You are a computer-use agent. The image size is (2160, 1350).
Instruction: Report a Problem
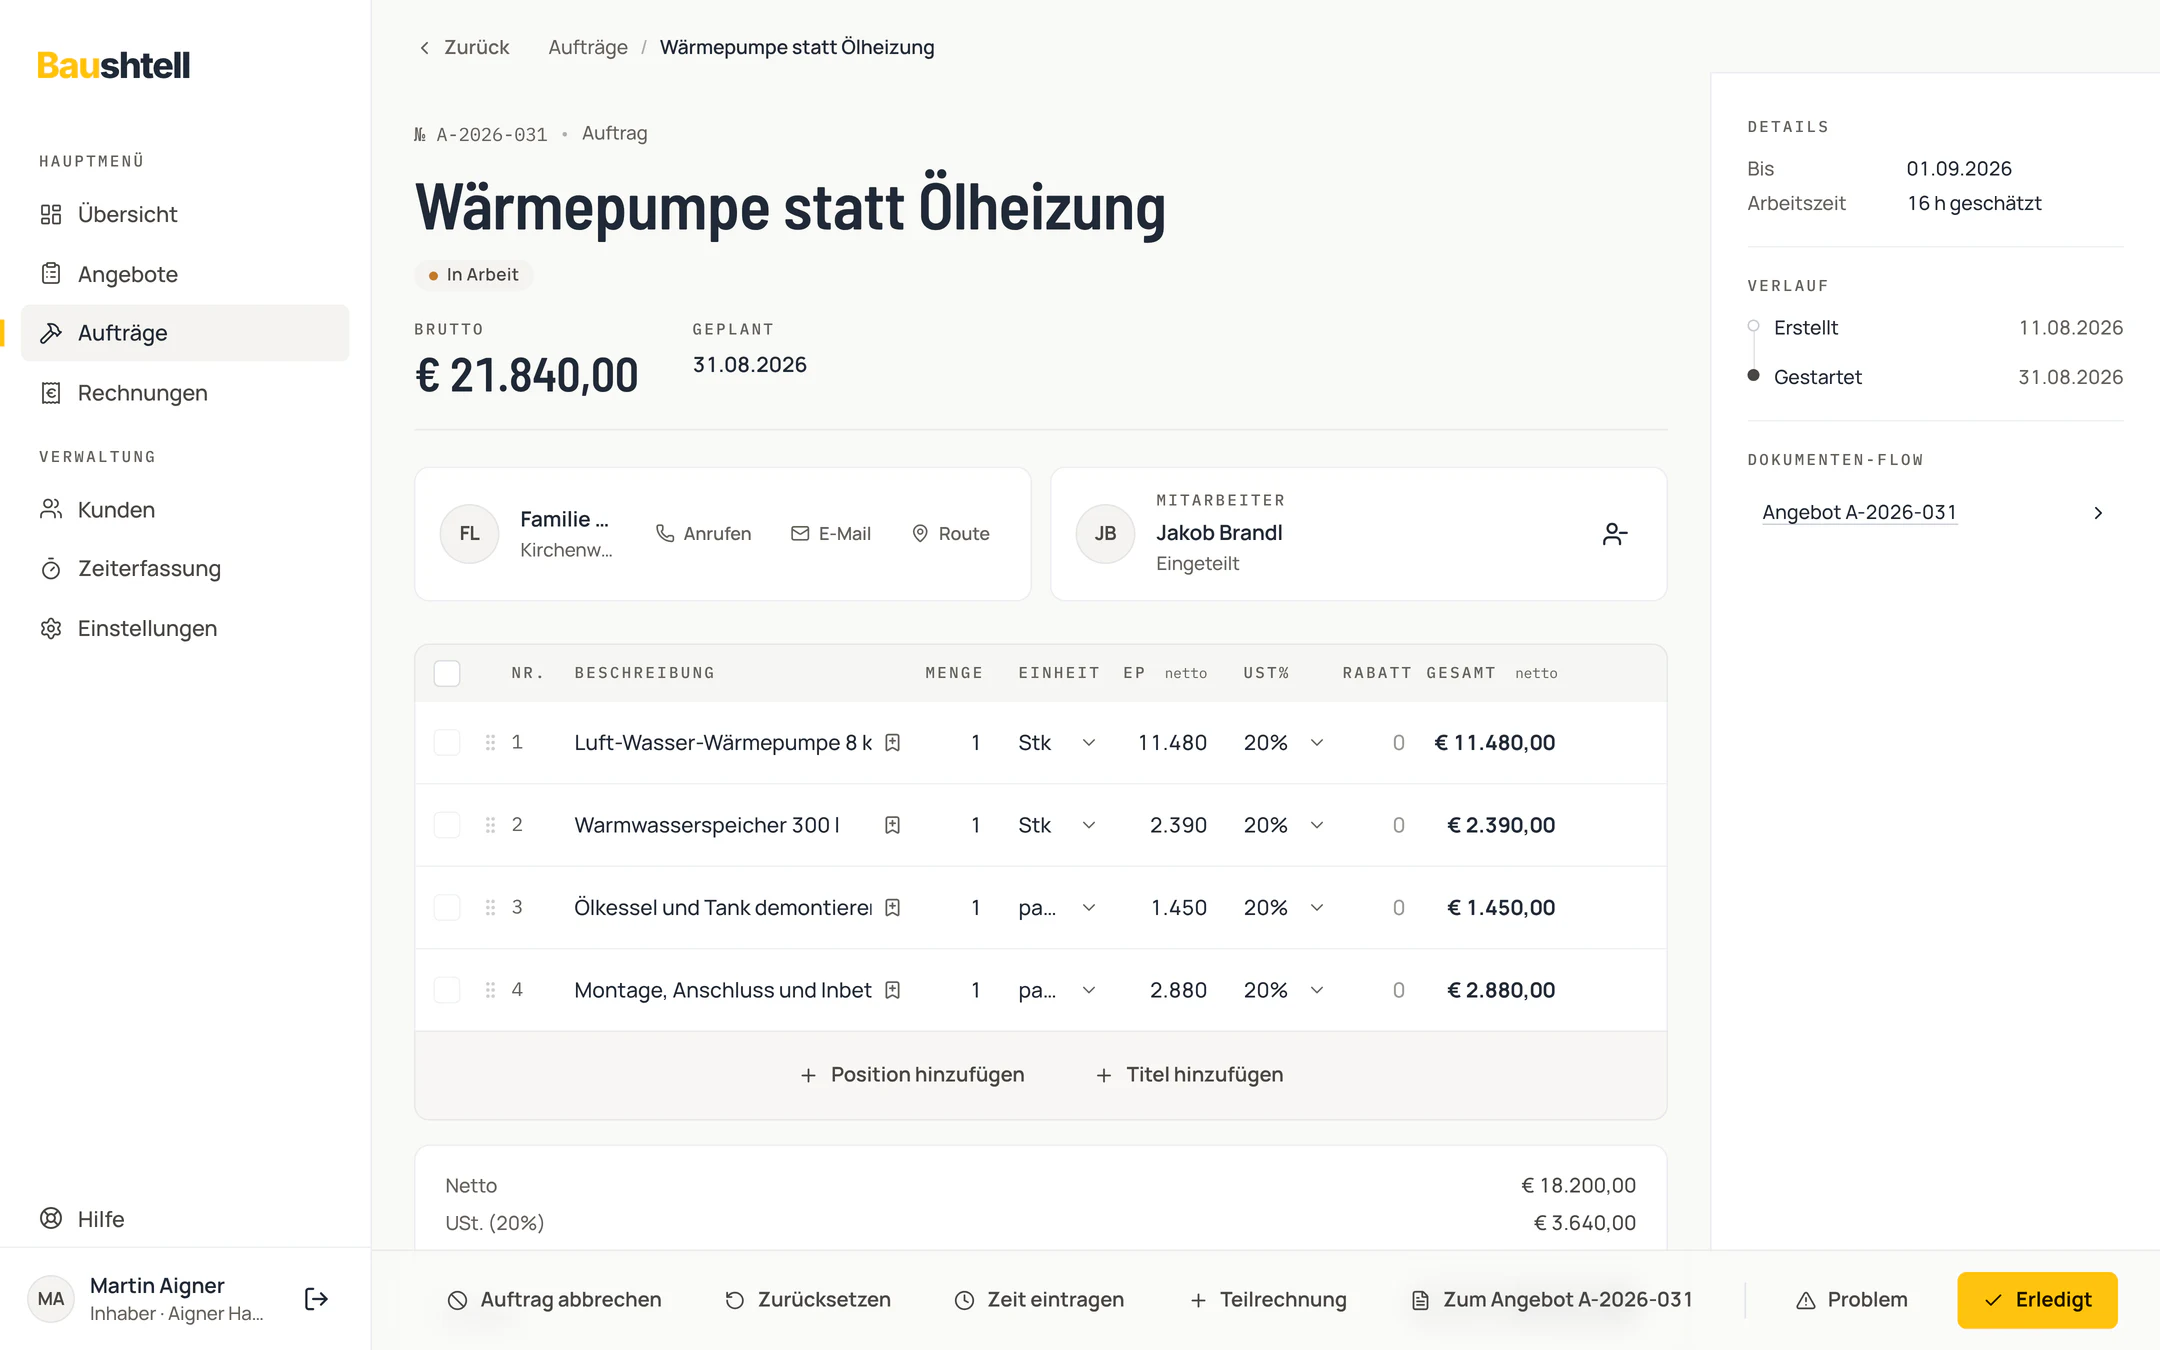coord(1852,1300)
